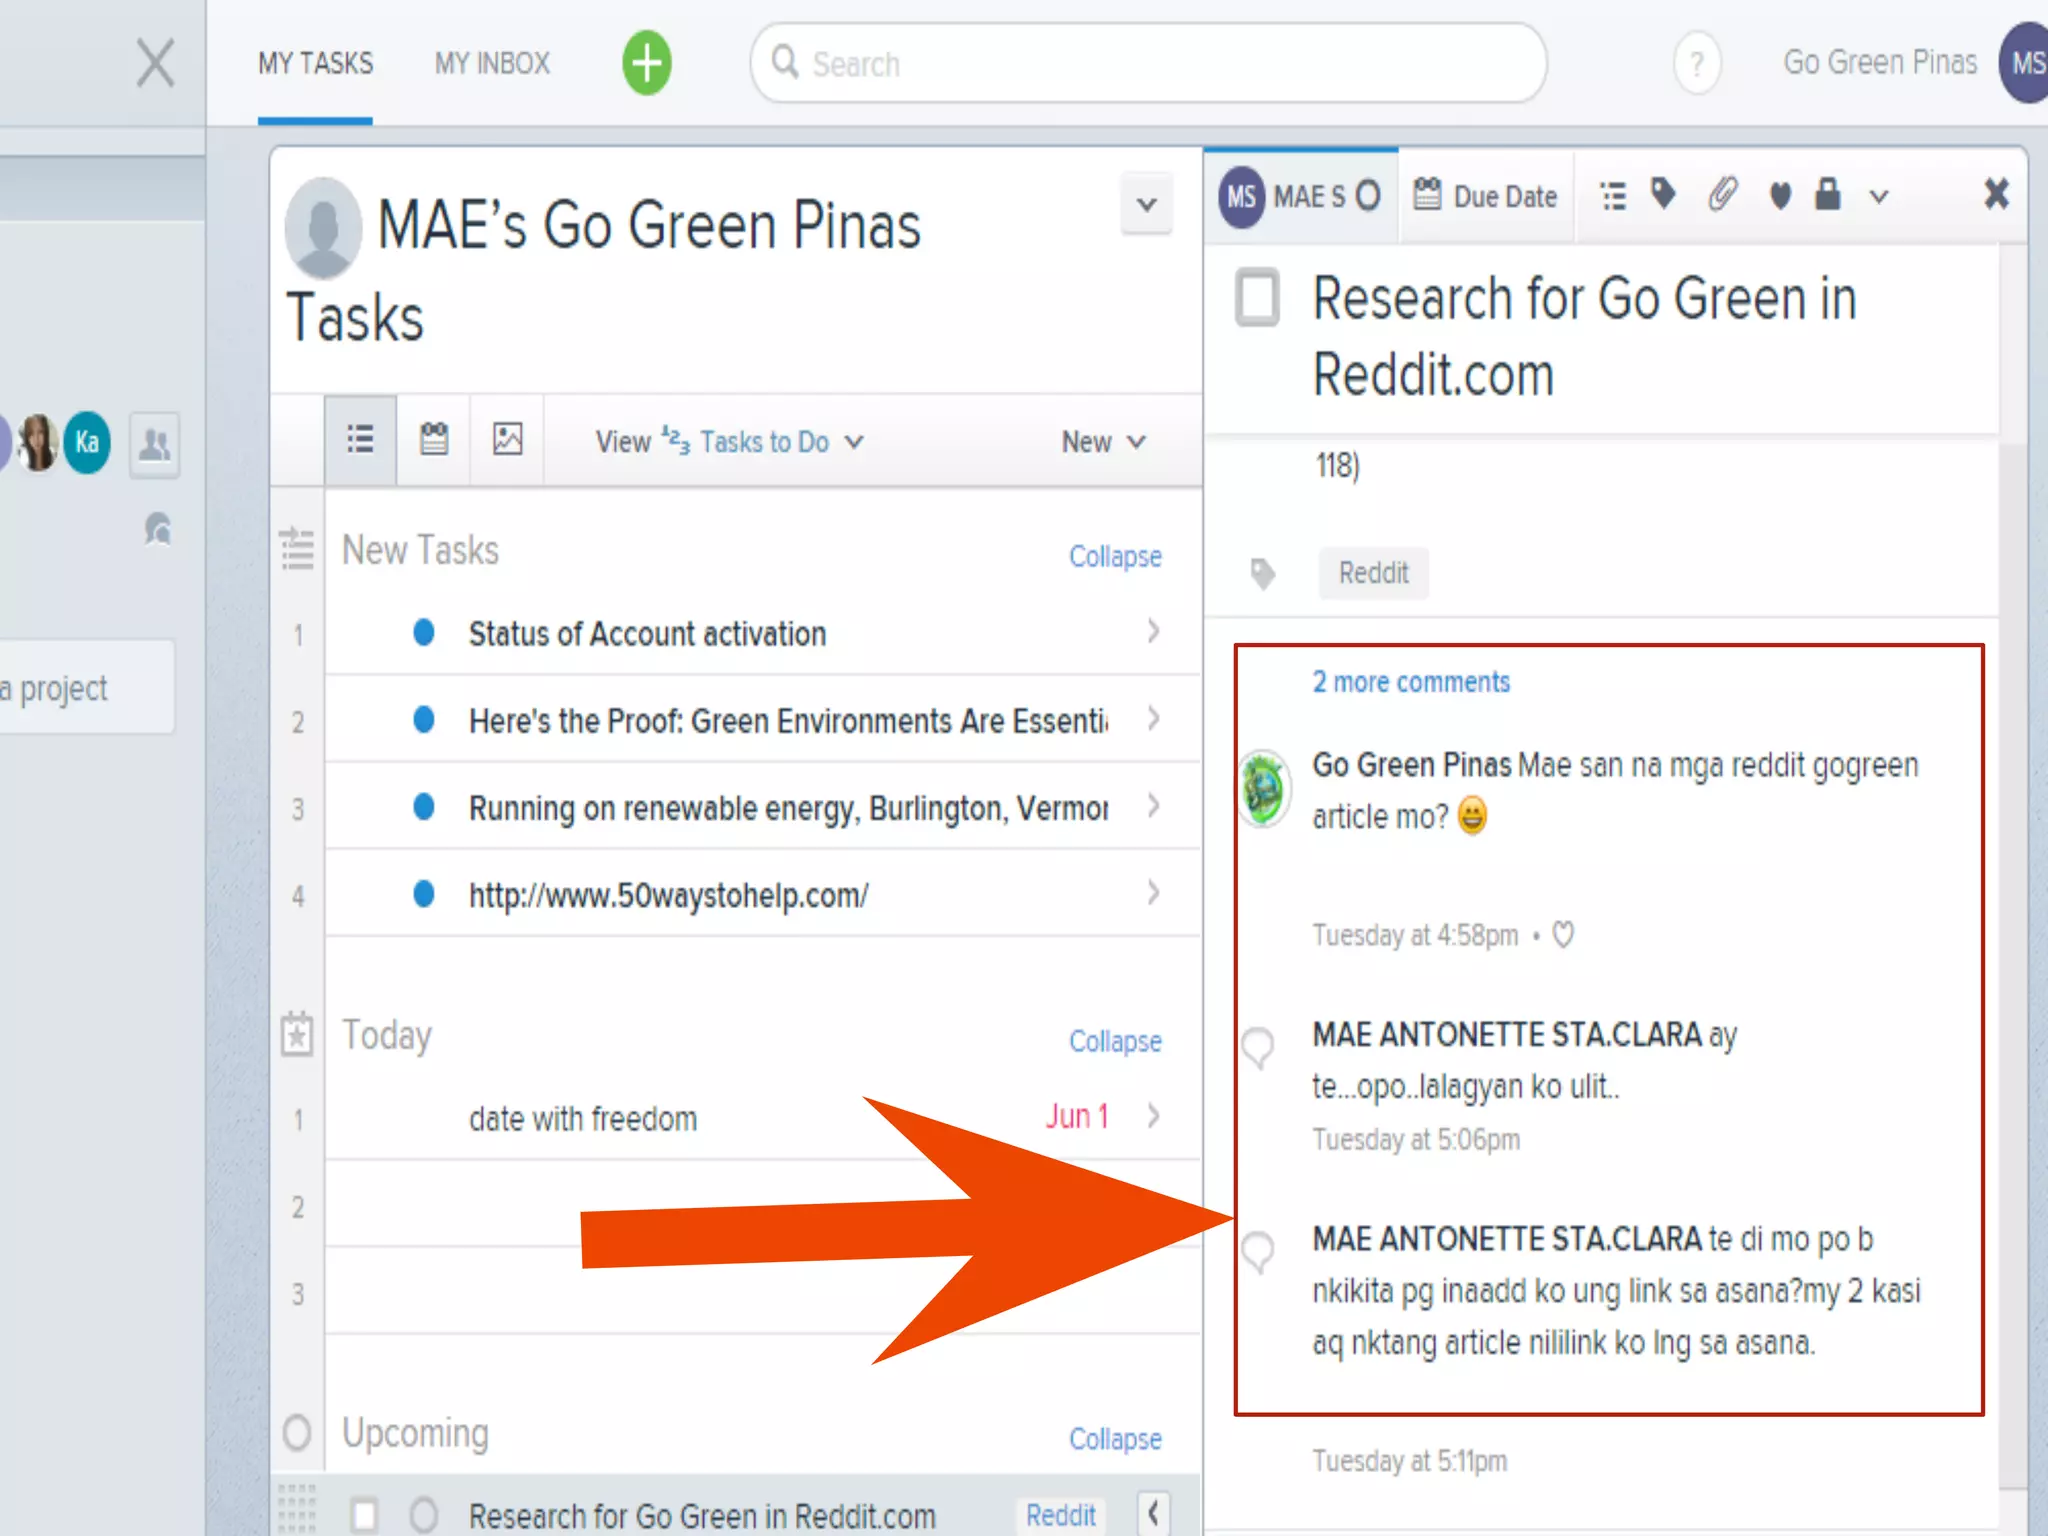Click the lock privacy icon
This screenshot has height=1536, width=2048.
click(1827, 194)
